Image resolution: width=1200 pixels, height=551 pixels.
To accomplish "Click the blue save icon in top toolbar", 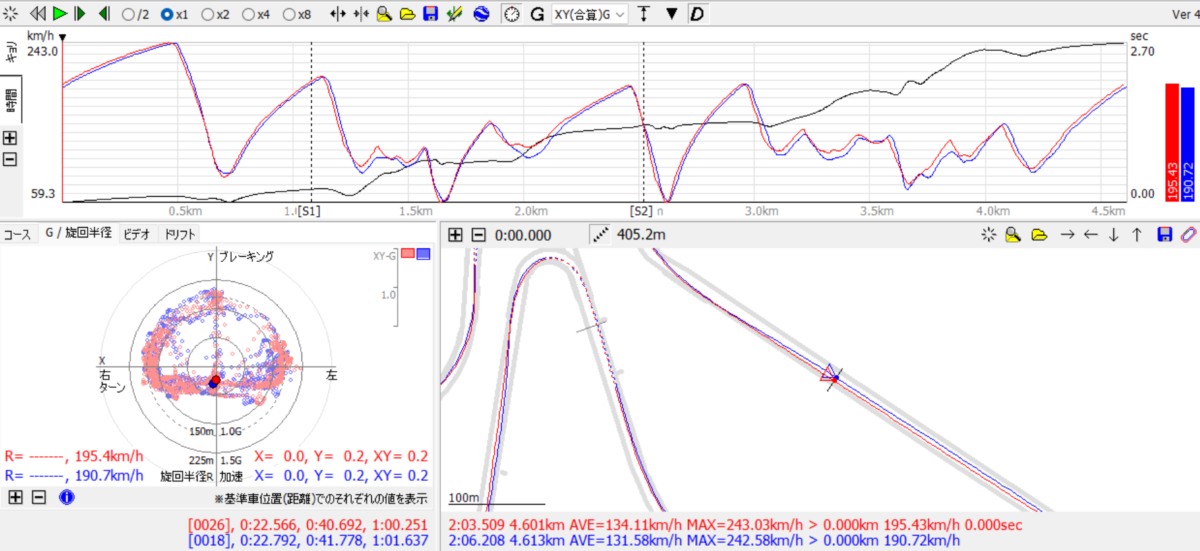I will [430, 15].
